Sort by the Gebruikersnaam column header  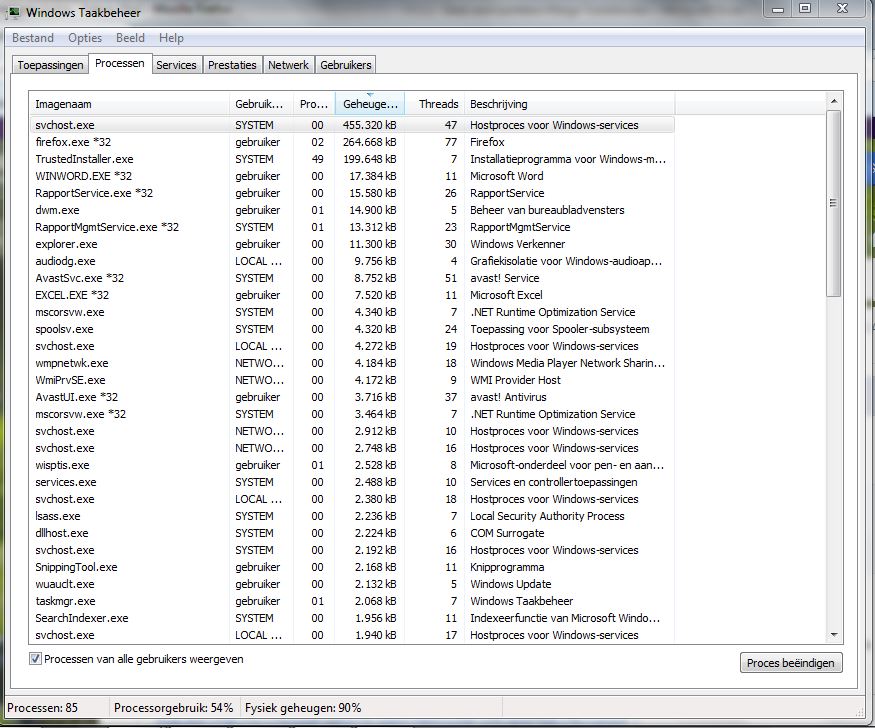(261, 104)
